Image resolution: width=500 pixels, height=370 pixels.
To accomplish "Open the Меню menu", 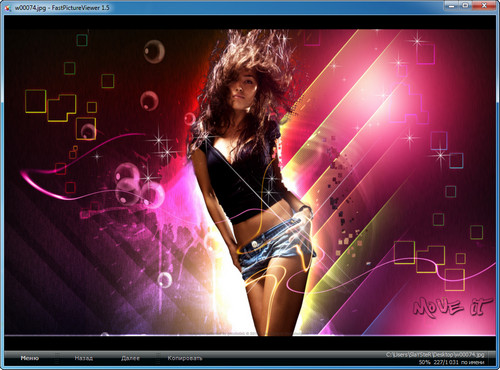I will pos(30,358).
